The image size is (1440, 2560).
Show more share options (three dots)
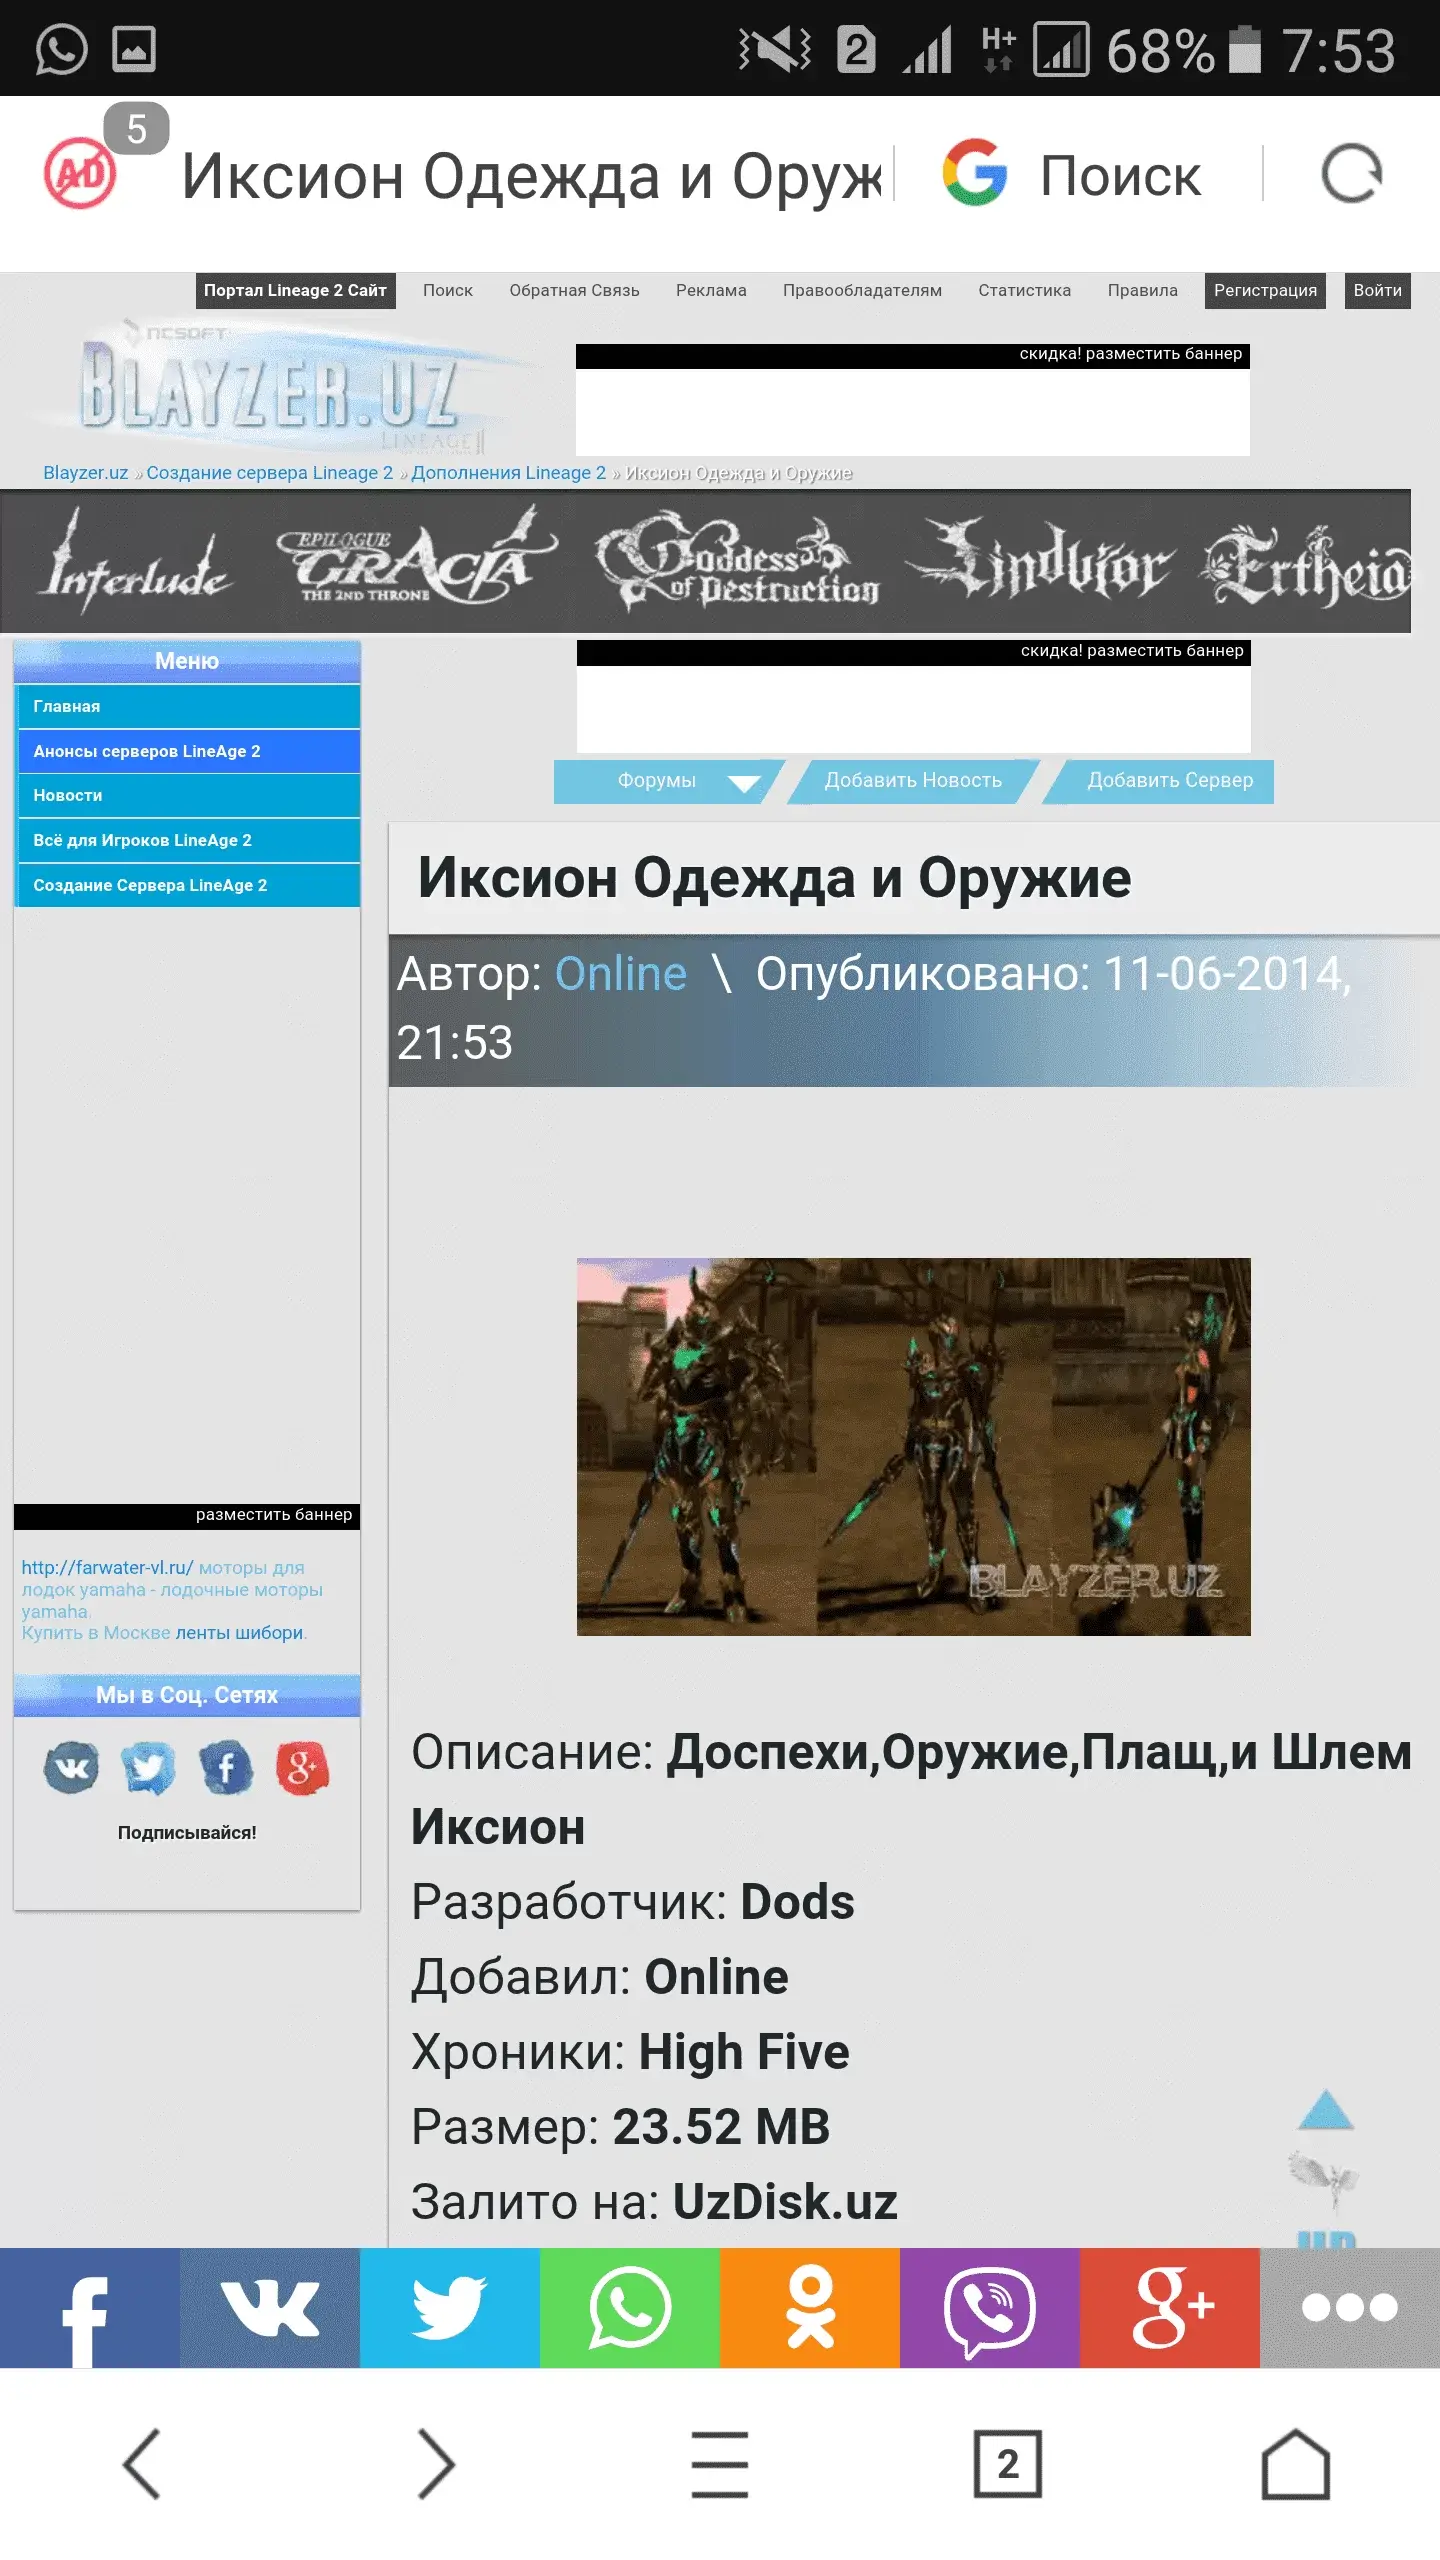[x=1350, y=2308]
